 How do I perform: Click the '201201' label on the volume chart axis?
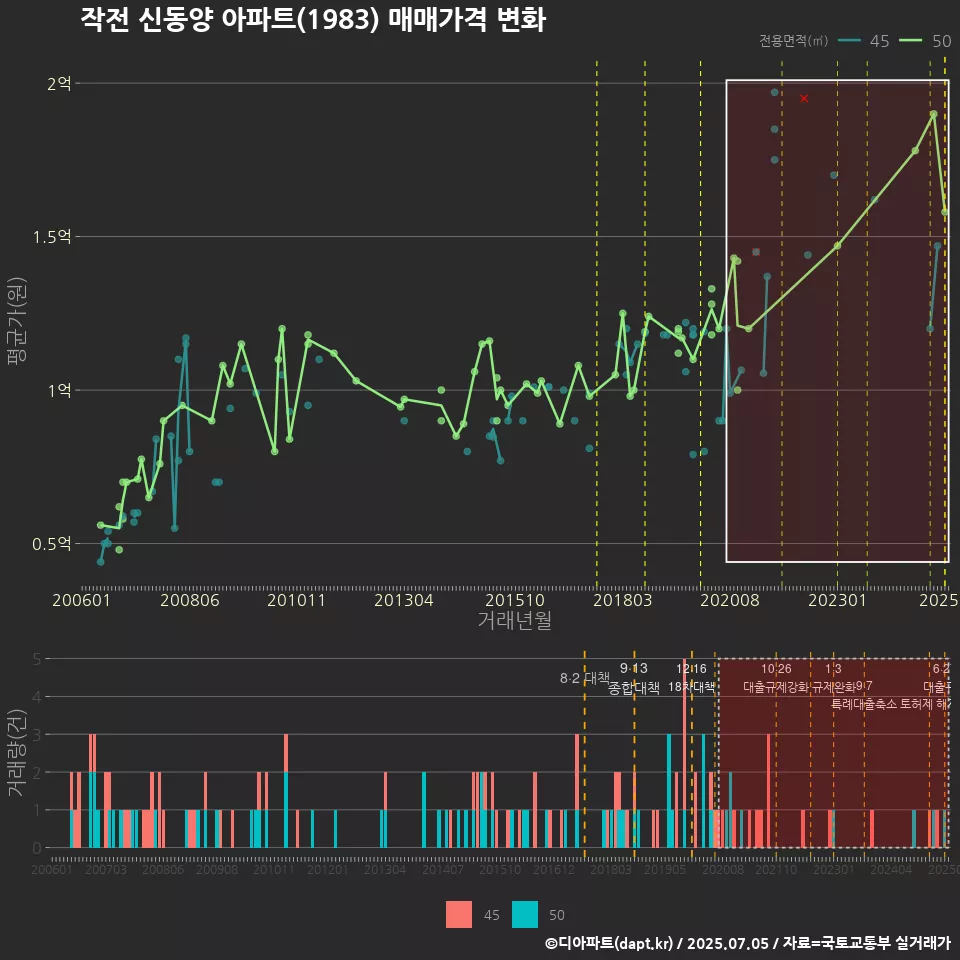[x=328, y=869]
